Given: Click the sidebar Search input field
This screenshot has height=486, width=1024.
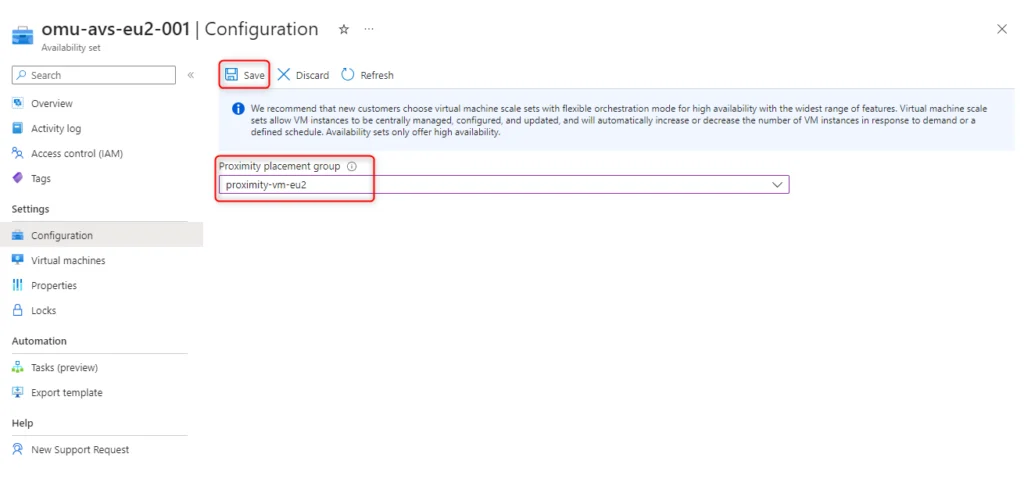Looking at the screenshot, I should [x=93, y=75].
